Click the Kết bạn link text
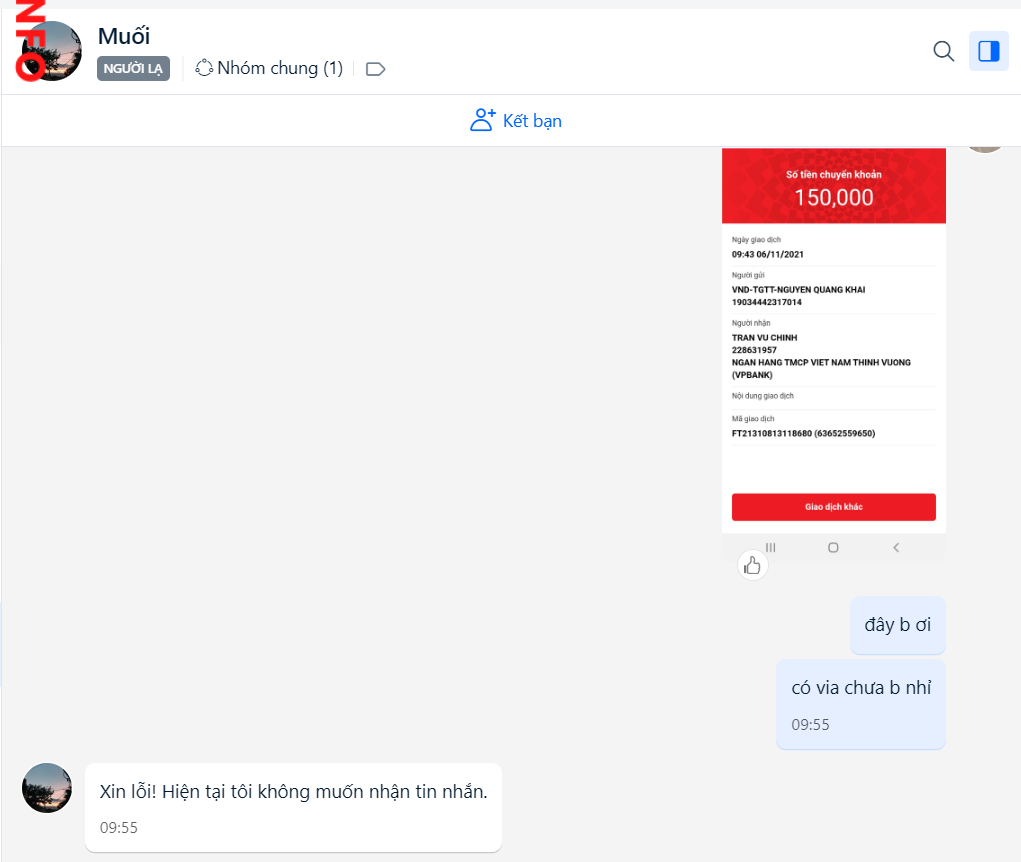The height and width of the screenshot is (862, 1021). (532, 121)
